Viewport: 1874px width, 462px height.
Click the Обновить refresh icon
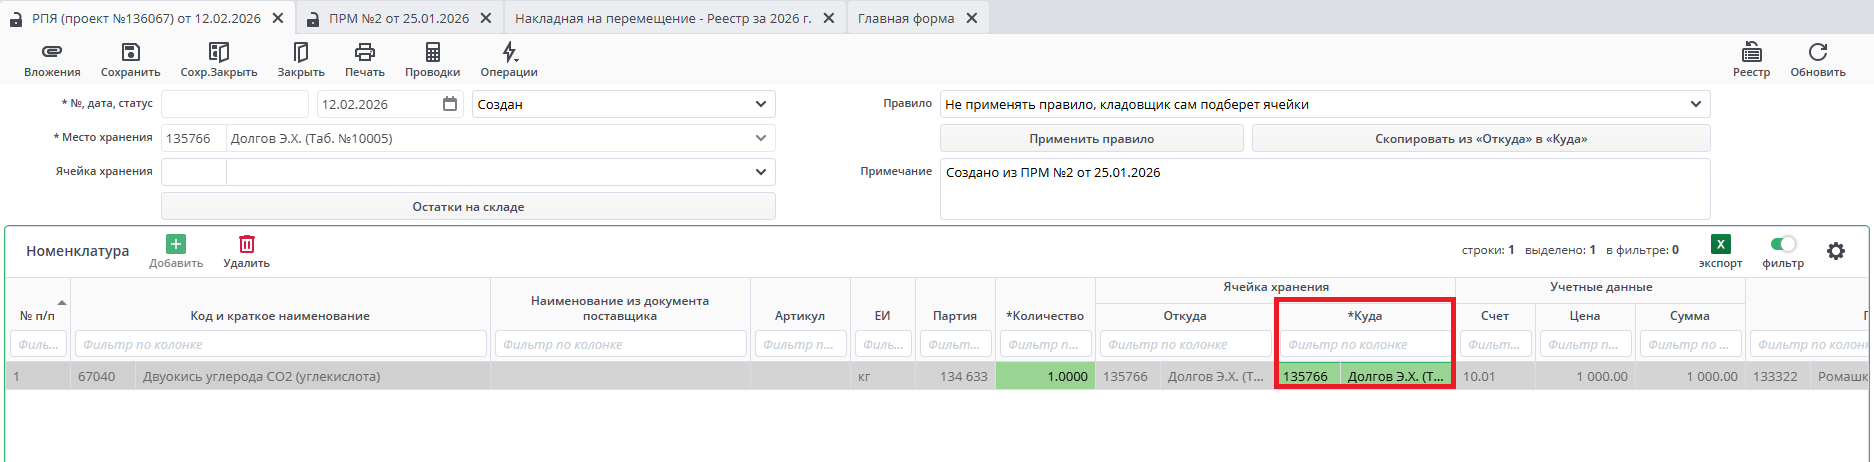point(1818,53)
